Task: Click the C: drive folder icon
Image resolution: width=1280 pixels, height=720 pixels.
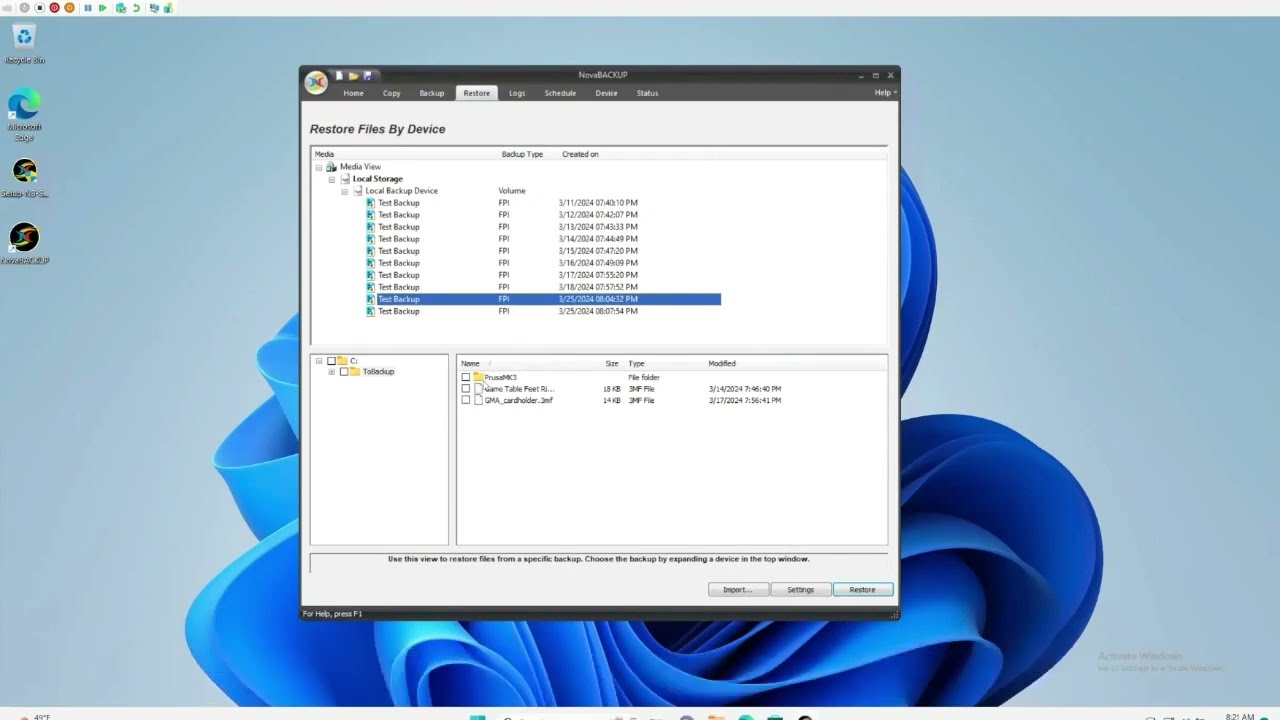Action: [342, 360]
